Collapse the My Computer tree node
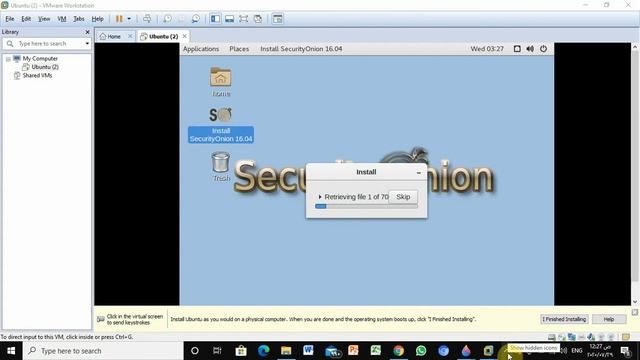The height and width of the screenshot is (360, 640). [x=8, y=59]
